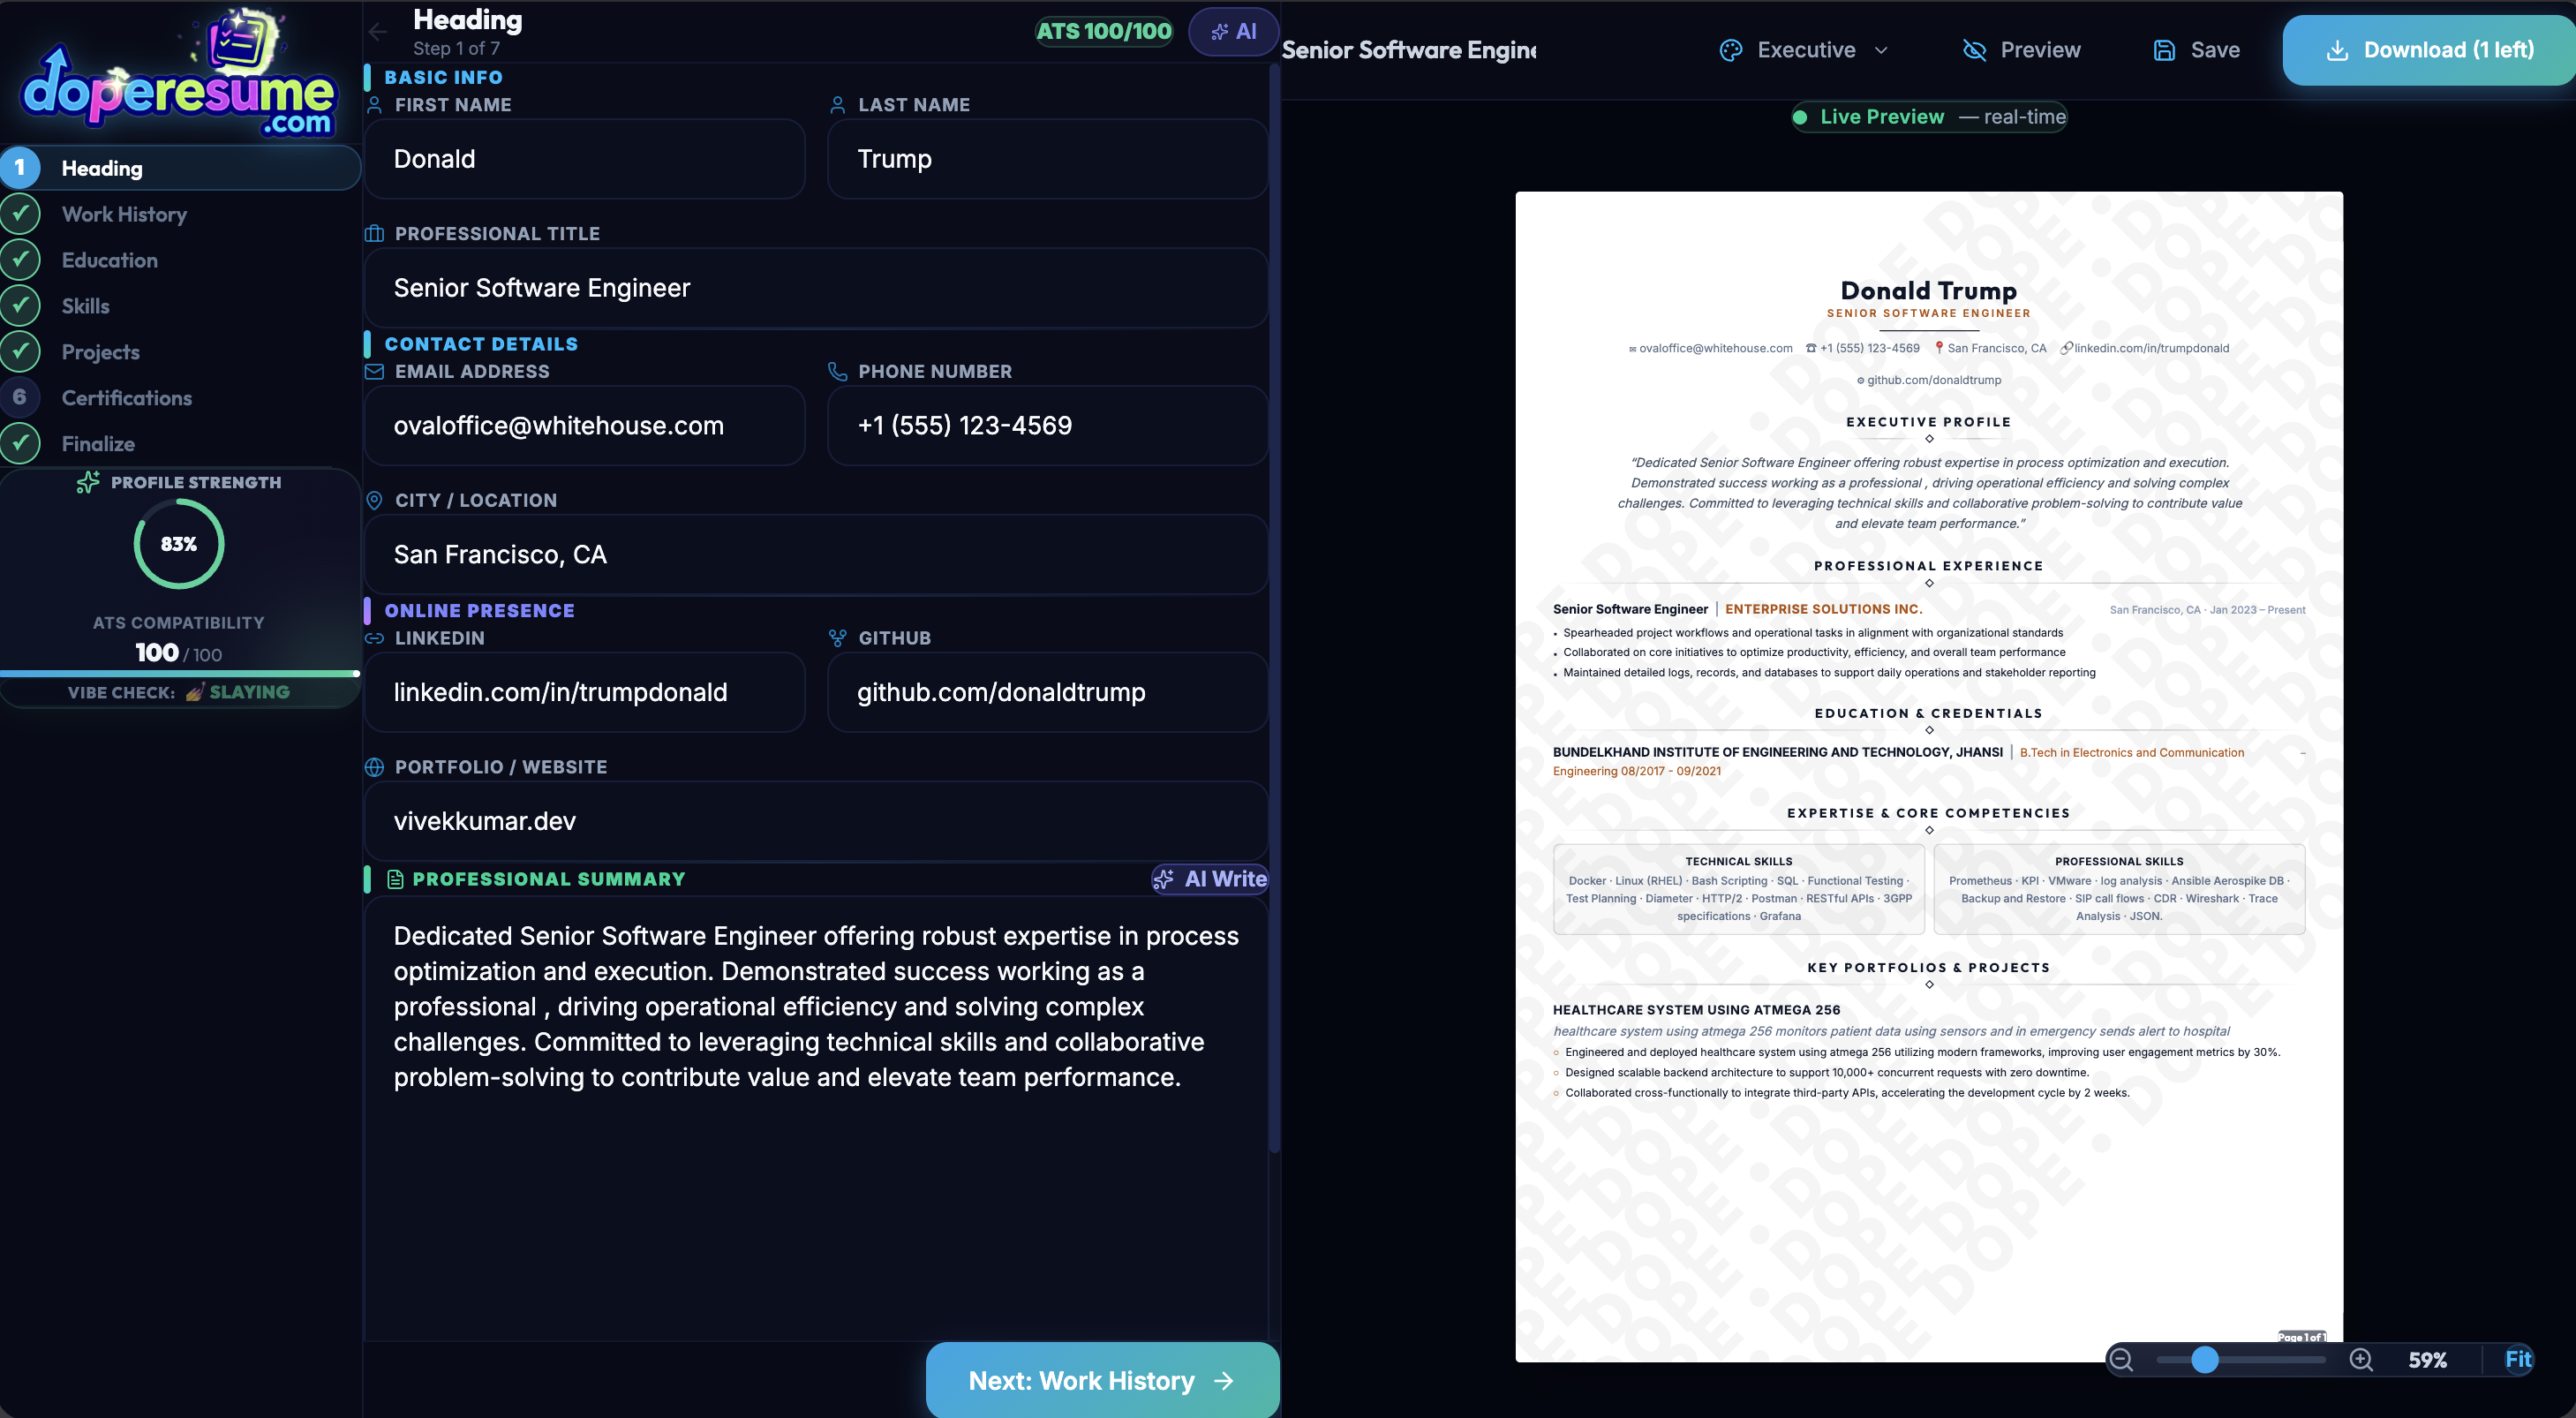The height and width of the screenshot is (1418, 2576).
Task: Click the Projects checkmark icon
Action: 20,352
